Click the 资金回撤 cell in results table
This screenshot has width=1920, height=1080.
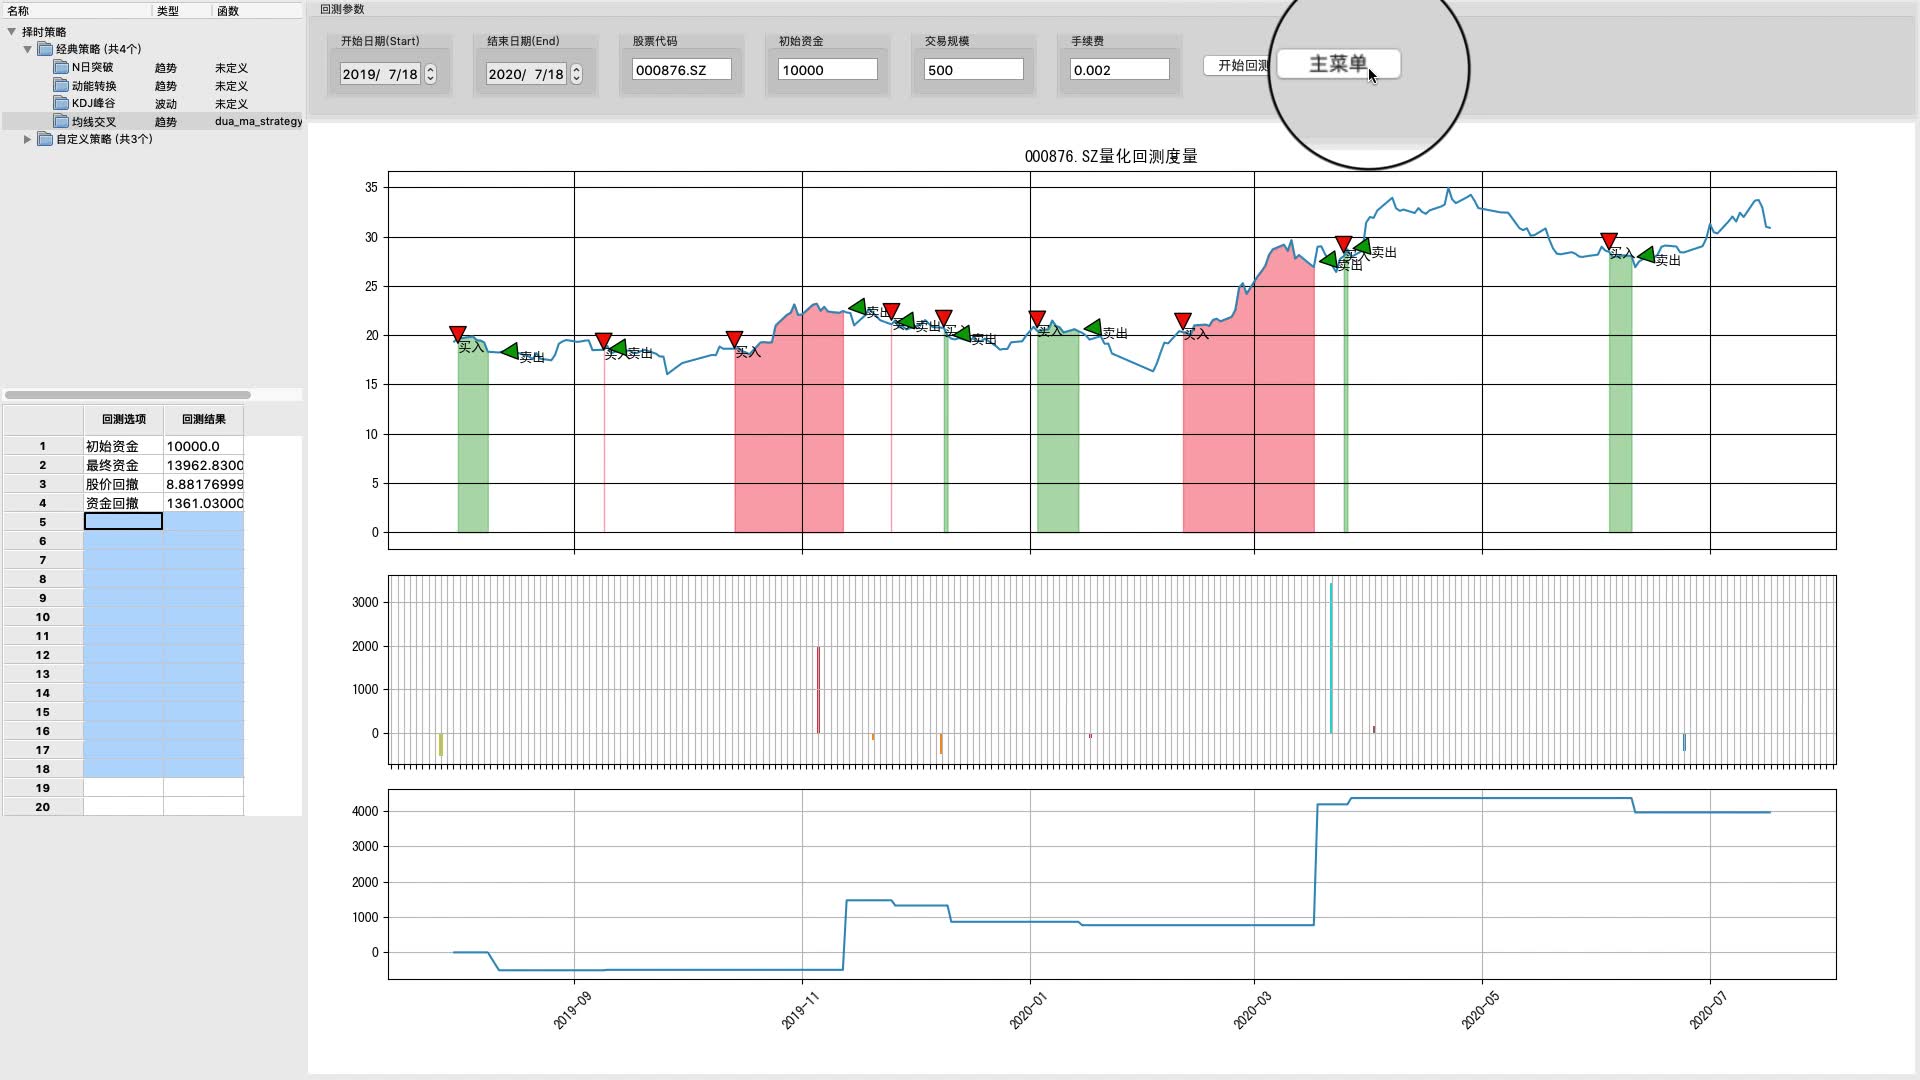coord(123,503)
